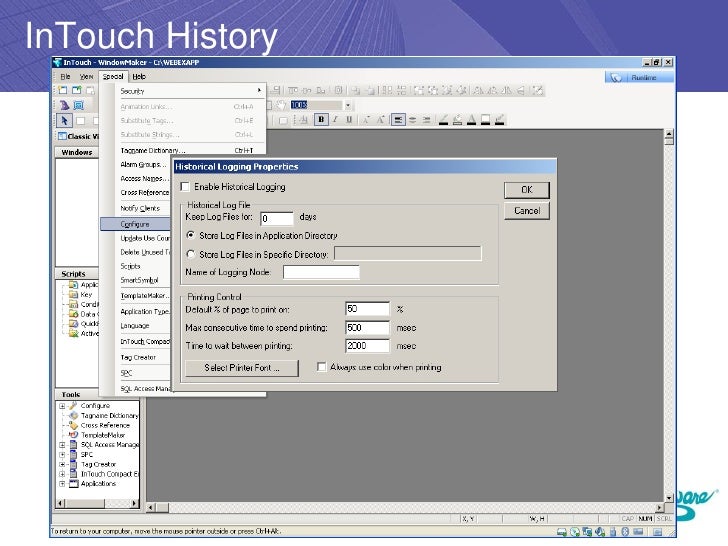The image size is (728, 546).
Task: Click the Bold formatting icon
Action: pos(321,120)
